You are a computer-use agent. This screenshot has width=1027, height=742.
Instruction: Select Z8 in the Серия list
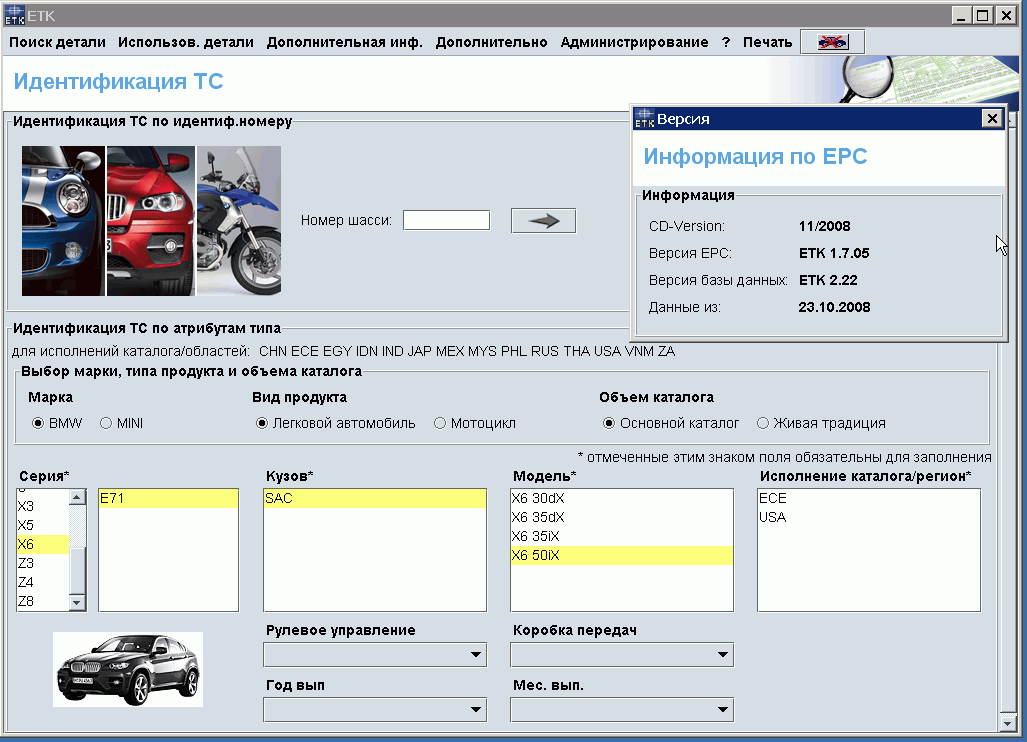[43, 601]
